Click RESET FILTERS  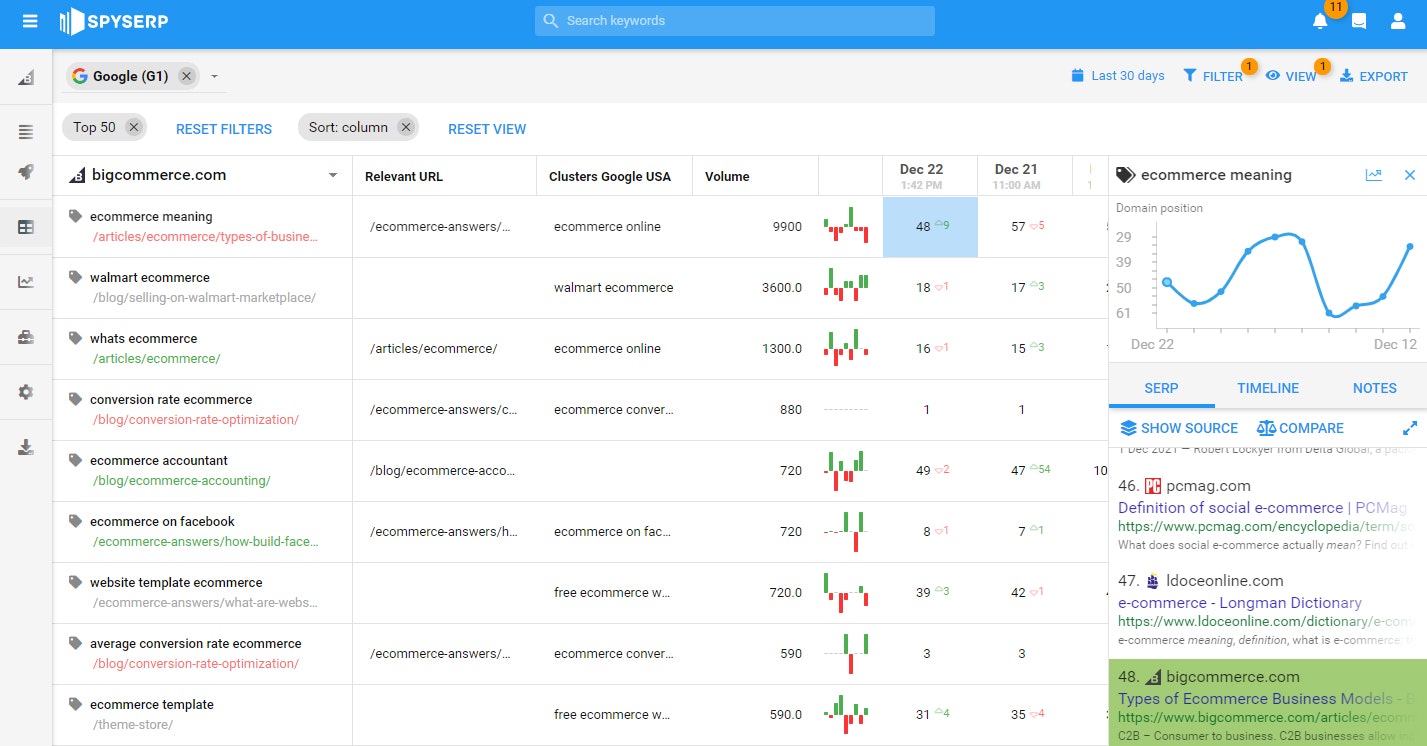click(x=223, y=128)
